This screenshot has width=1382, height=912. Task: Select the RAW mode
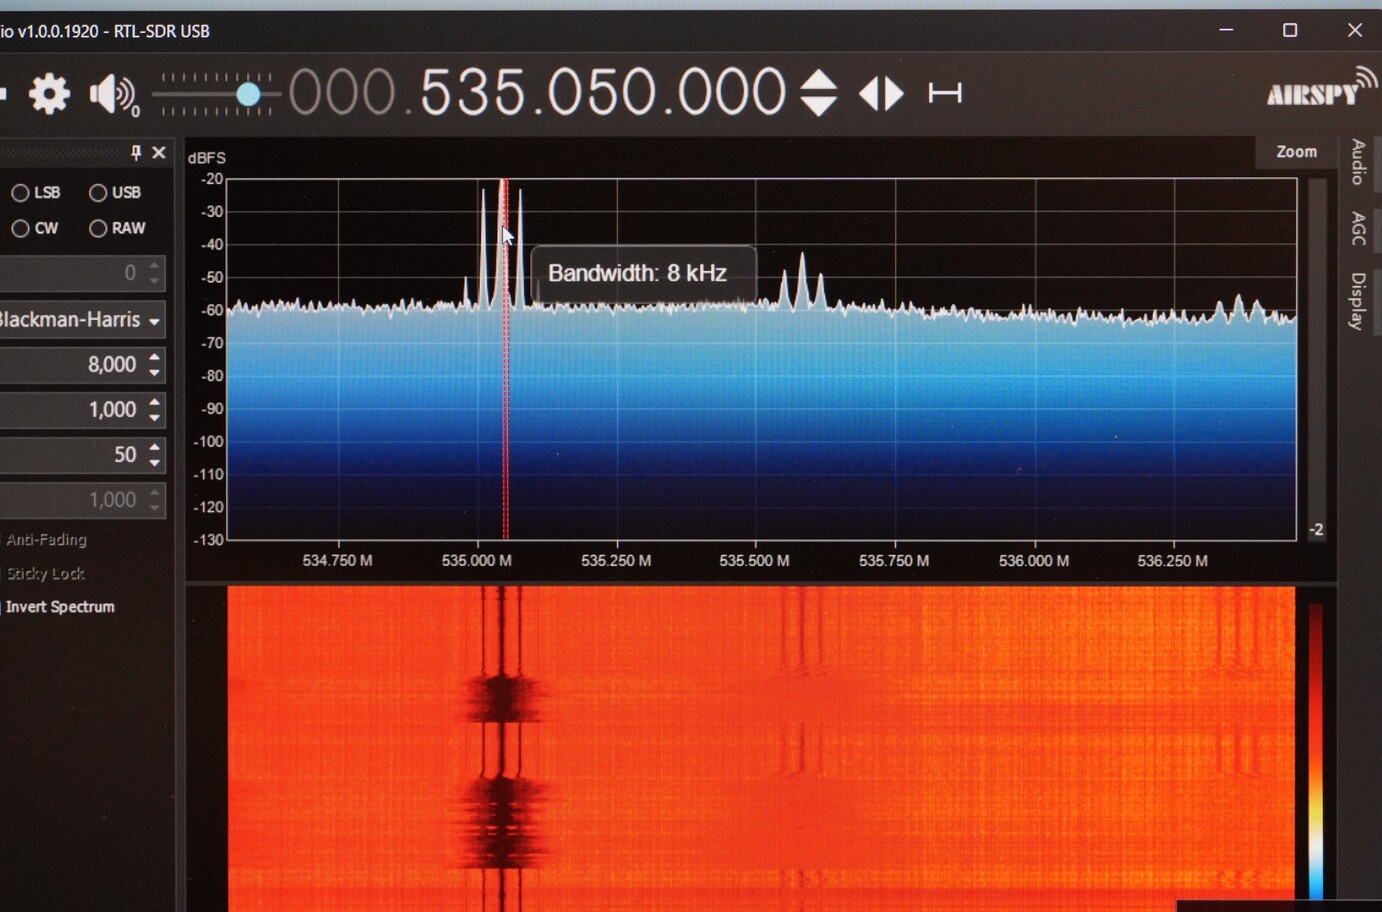click(117, 228)
